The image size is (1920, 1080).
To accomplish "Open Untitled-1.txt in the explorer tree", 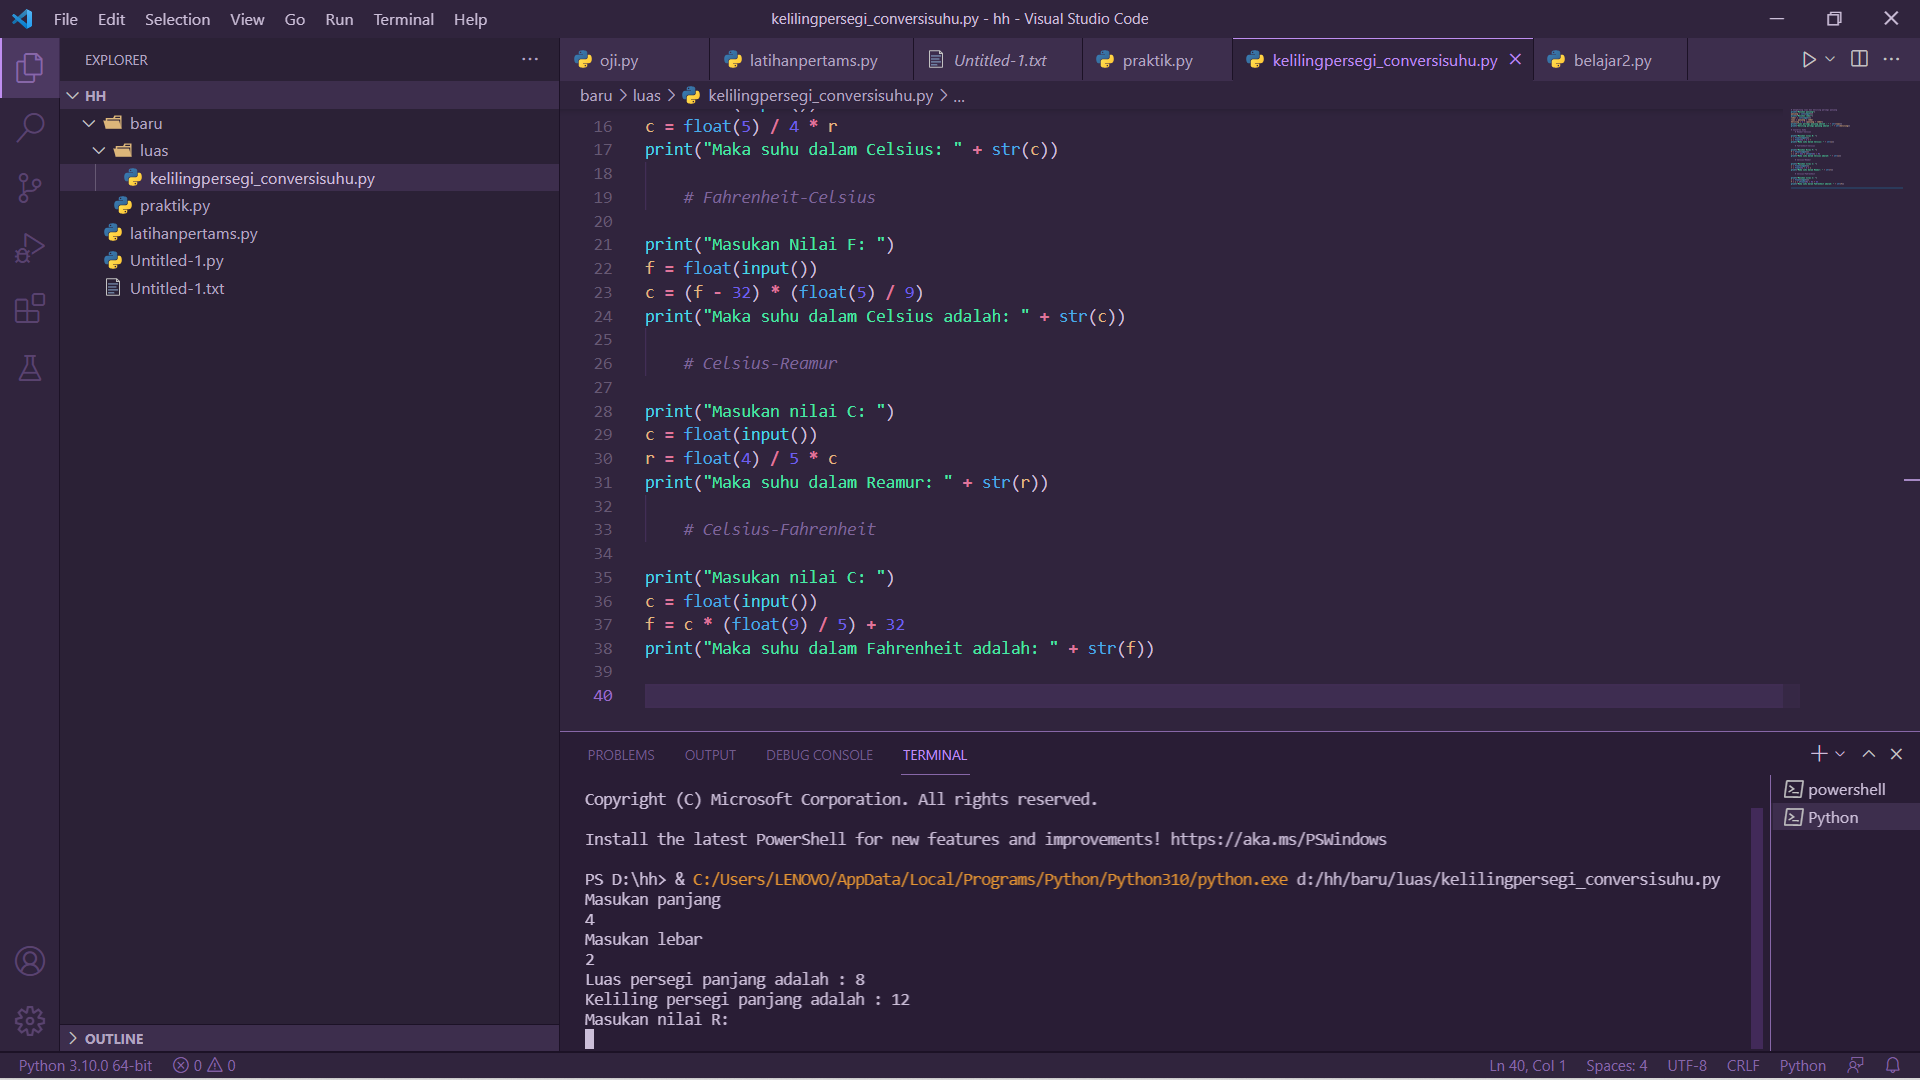I will tap(310, 288).
